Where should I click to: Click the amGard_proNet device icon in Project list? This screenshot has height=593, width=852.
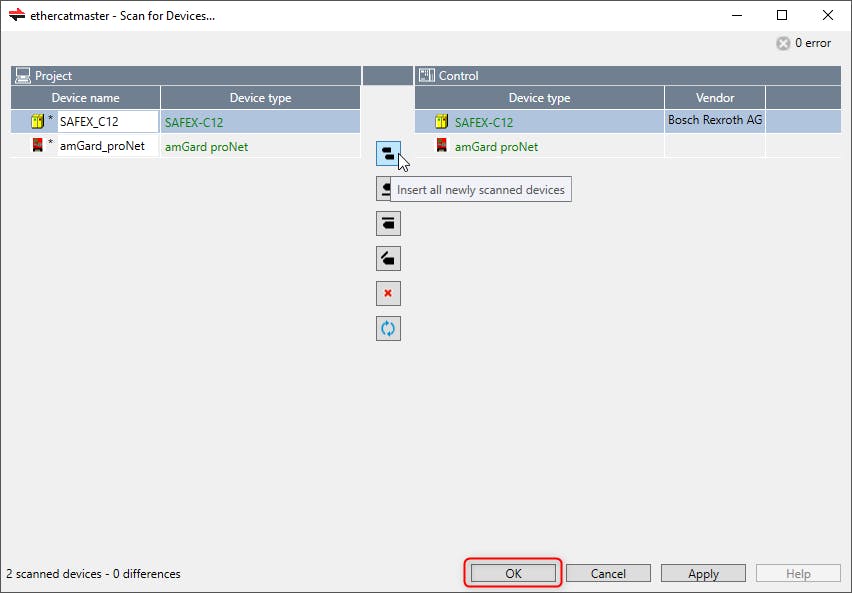click(x=37, y=145)
